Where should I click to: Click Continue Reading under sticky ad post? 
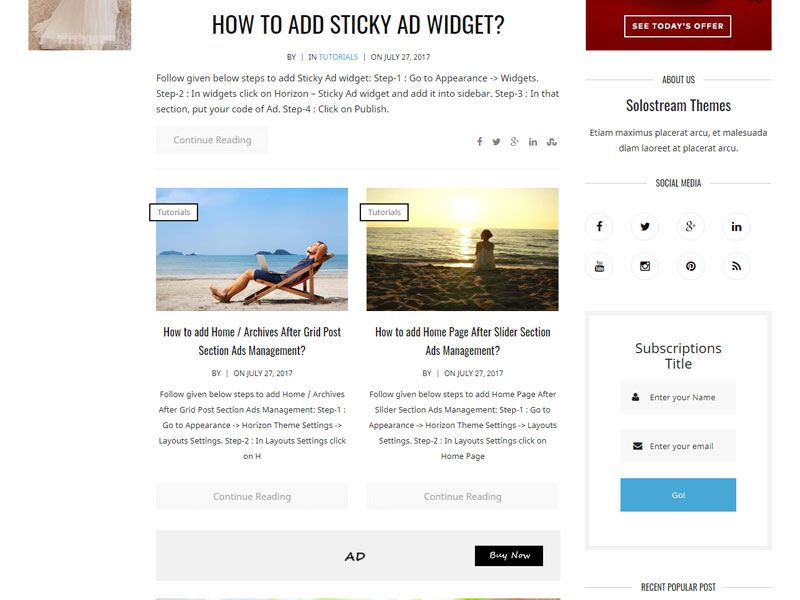tap(212, 140)
